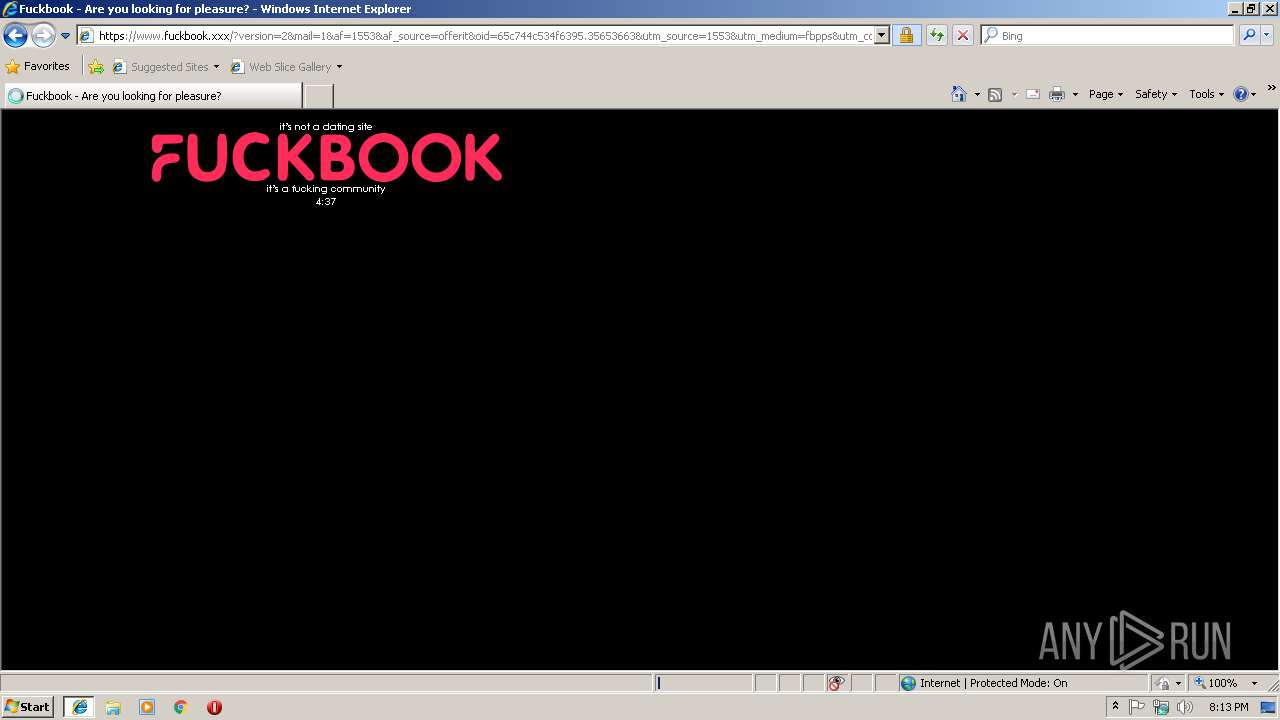Select the Fuckbook page tab
1280x720 pixels.
(153, 96)
